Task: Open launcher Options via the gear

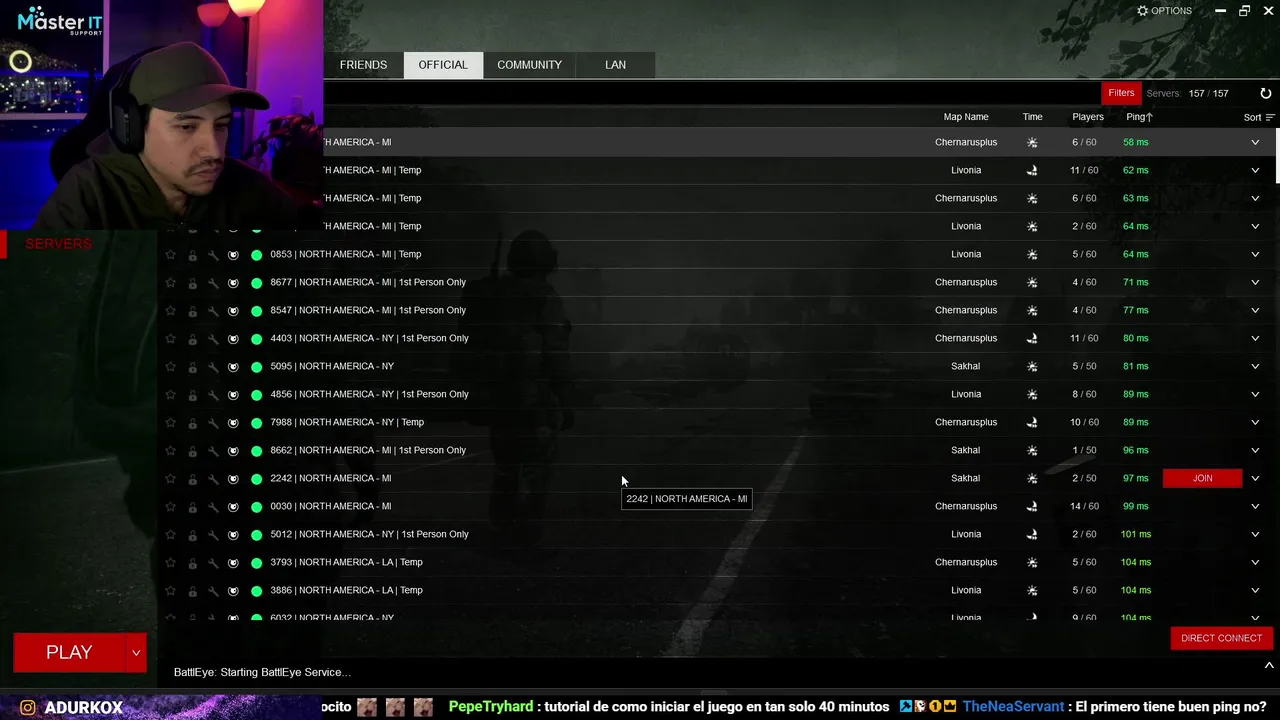Action: click(1164, 11)
